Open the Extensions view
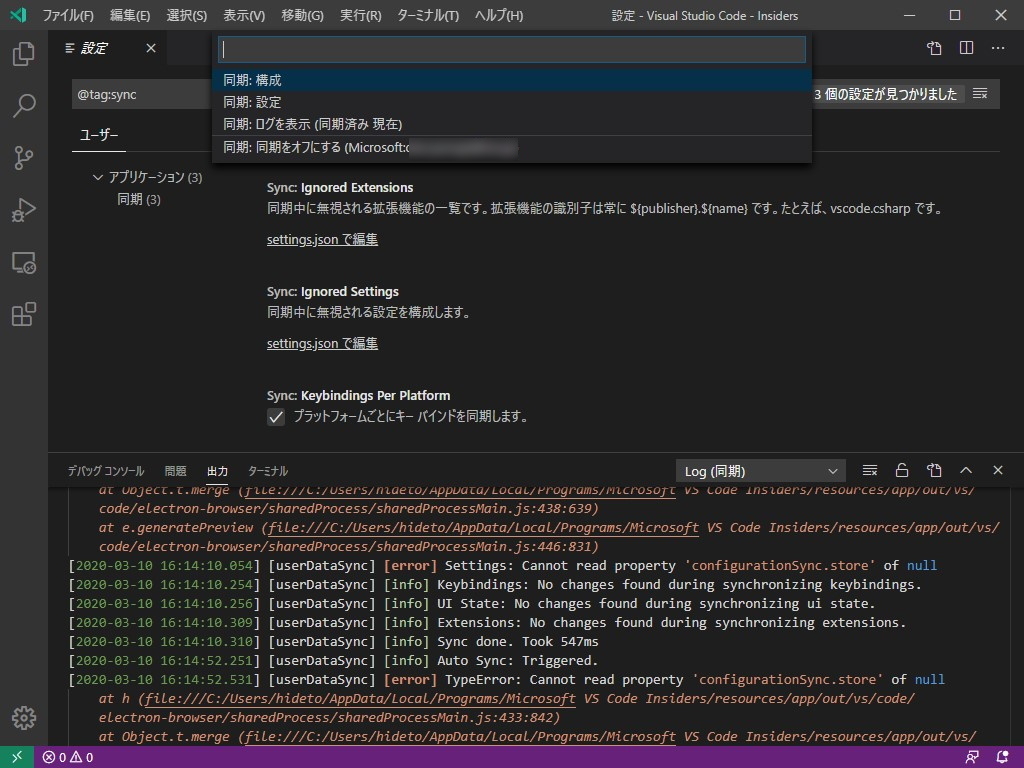1024x768 pixels. pos(24,314)
